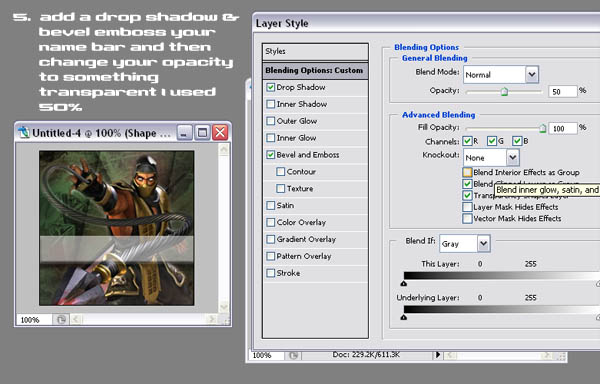Click the Untitled-4 document window icon
Screen dimensions: 600x384
click(24, 133)
